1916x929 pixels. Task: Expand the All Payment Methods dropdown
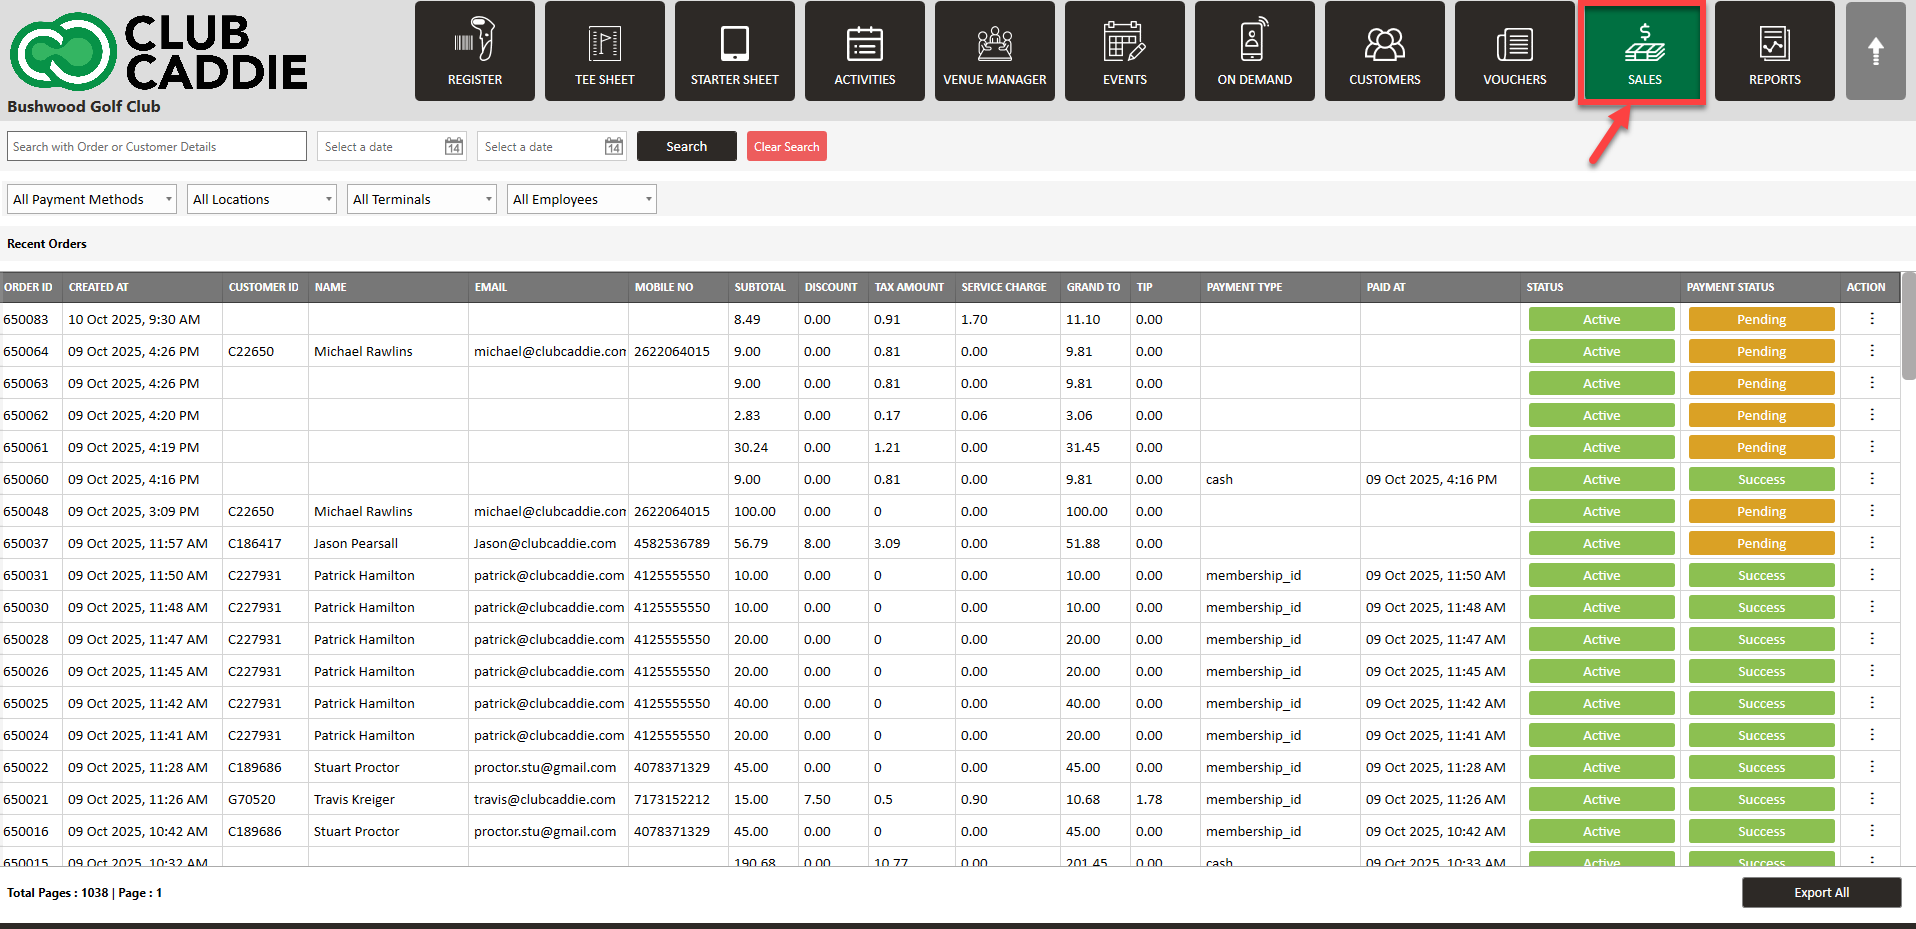tap(92, 200)
